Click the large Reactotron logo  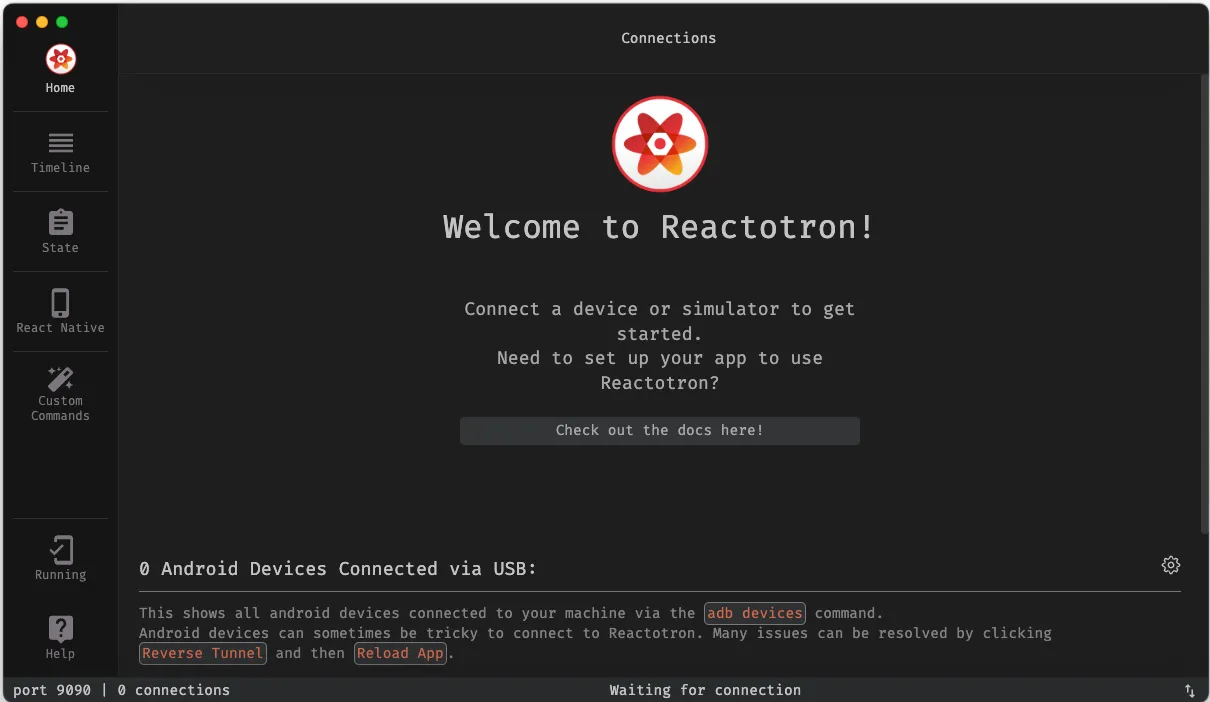(660, 144)
